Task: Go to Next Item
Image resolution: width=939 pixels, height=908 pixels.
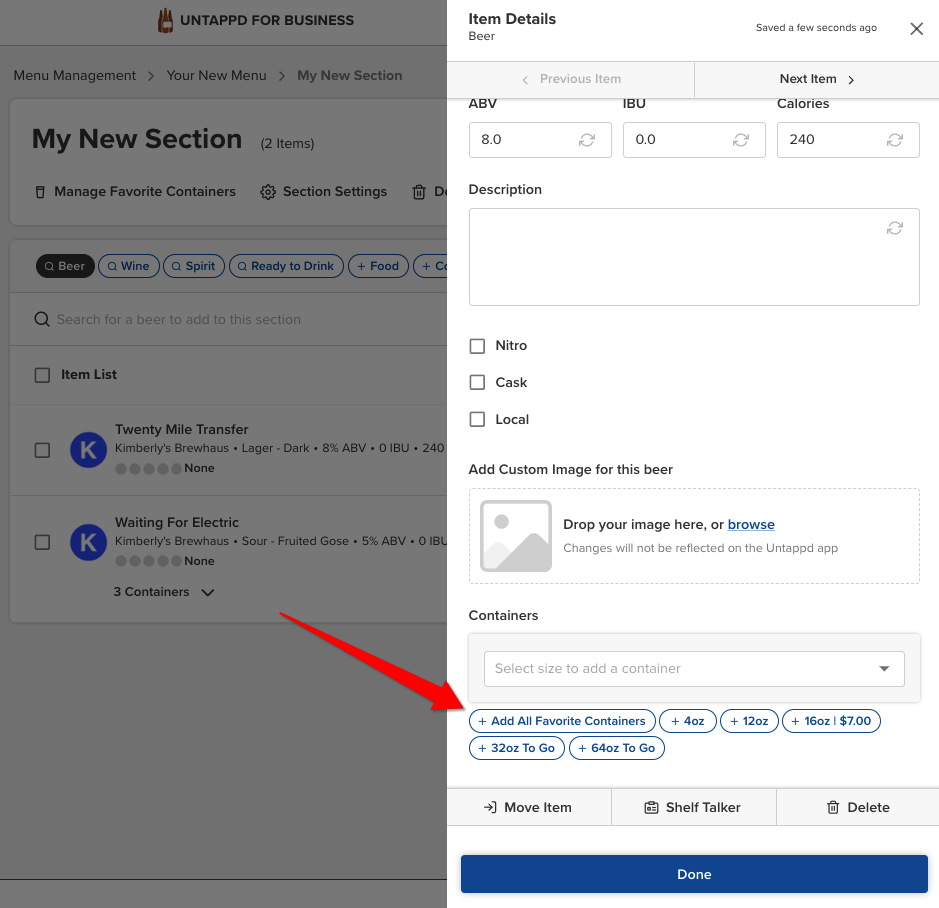Action: coord(817,79)
